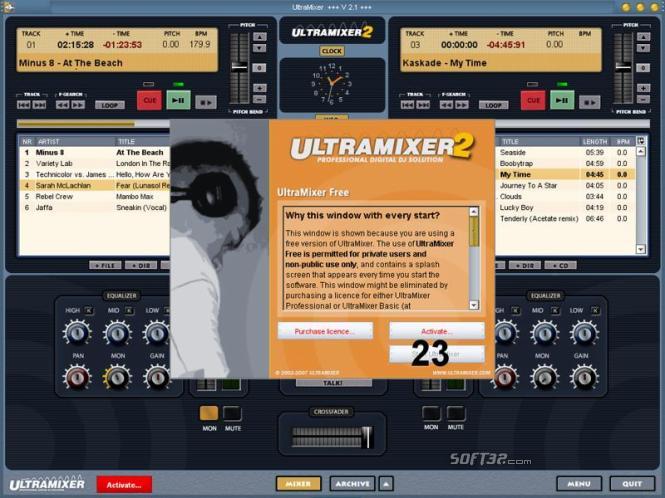Click the red Activate... button at bottom
The width and height of the screenshot is (665, 498).
tap(124, 485)
